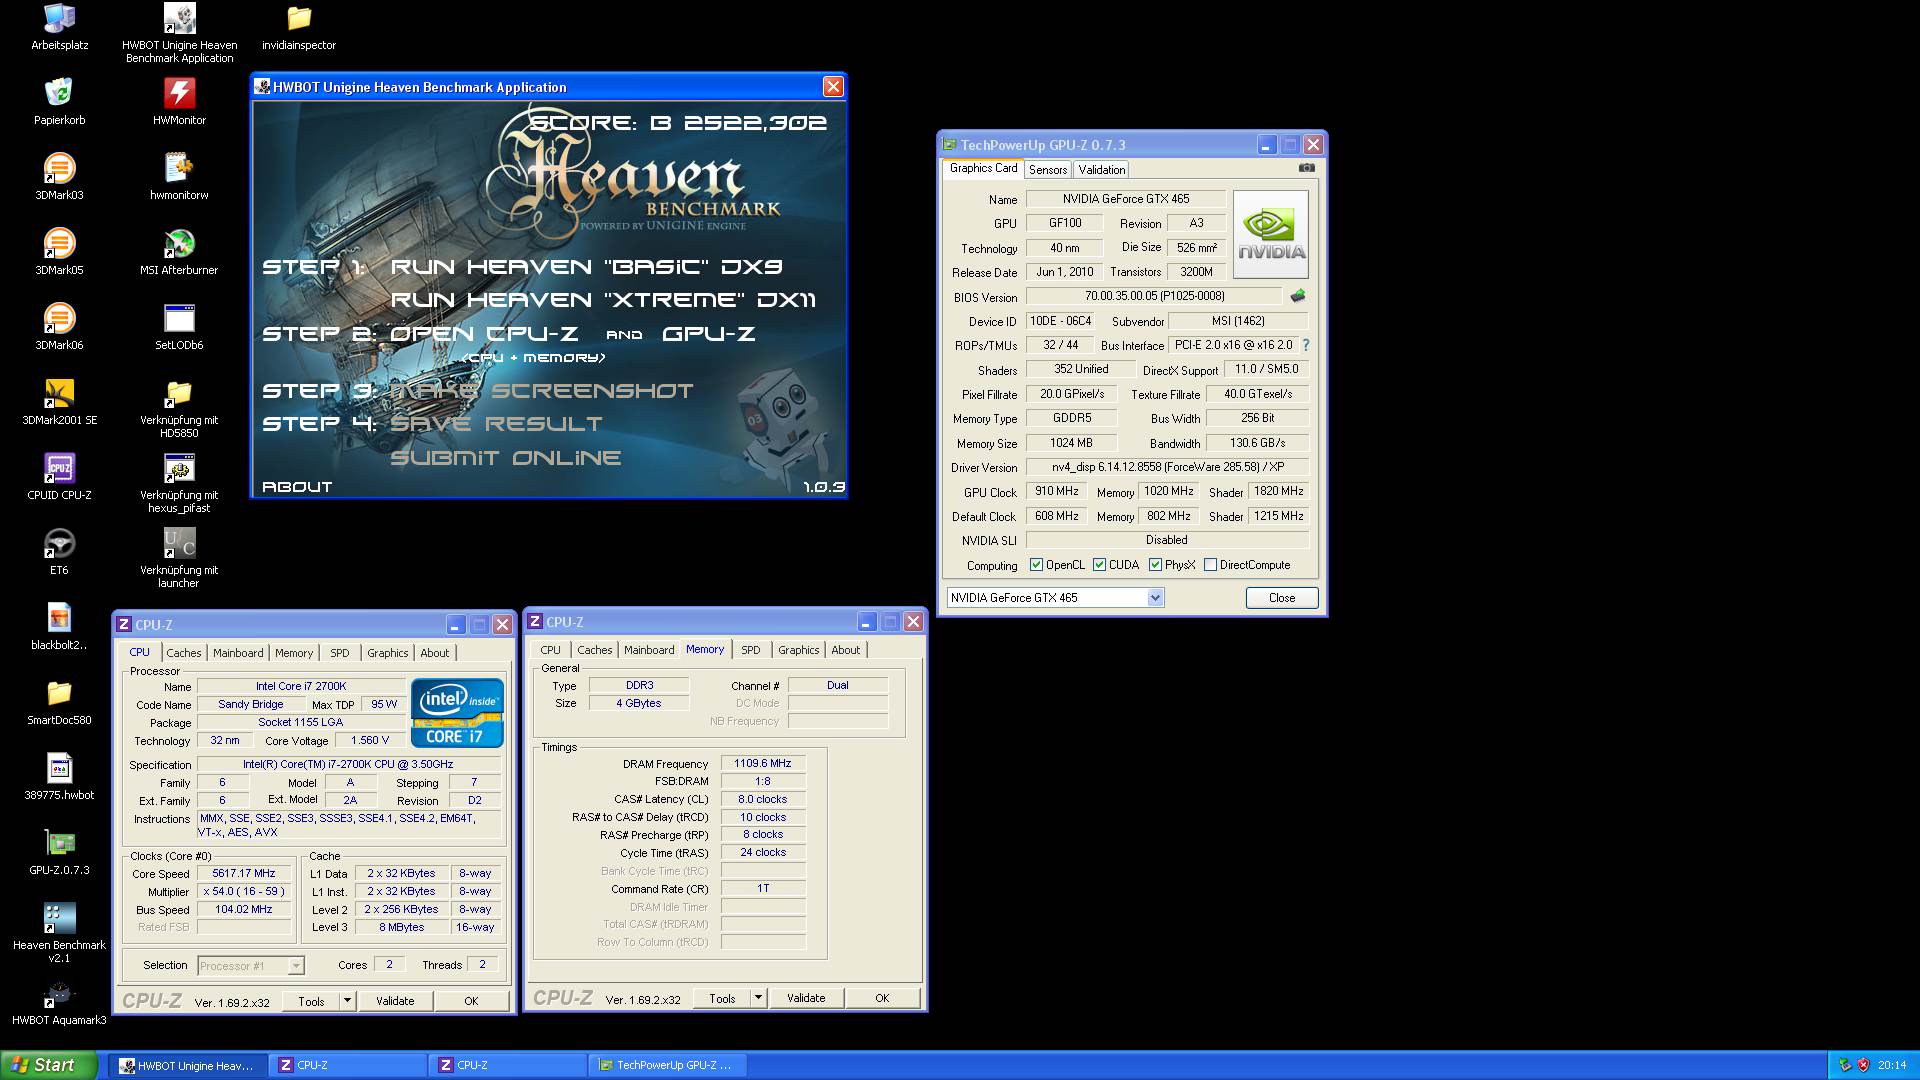Open Verknüpfung mit hexus_pifast shortcut
1920x1080 pixels.
coord(179,483)
